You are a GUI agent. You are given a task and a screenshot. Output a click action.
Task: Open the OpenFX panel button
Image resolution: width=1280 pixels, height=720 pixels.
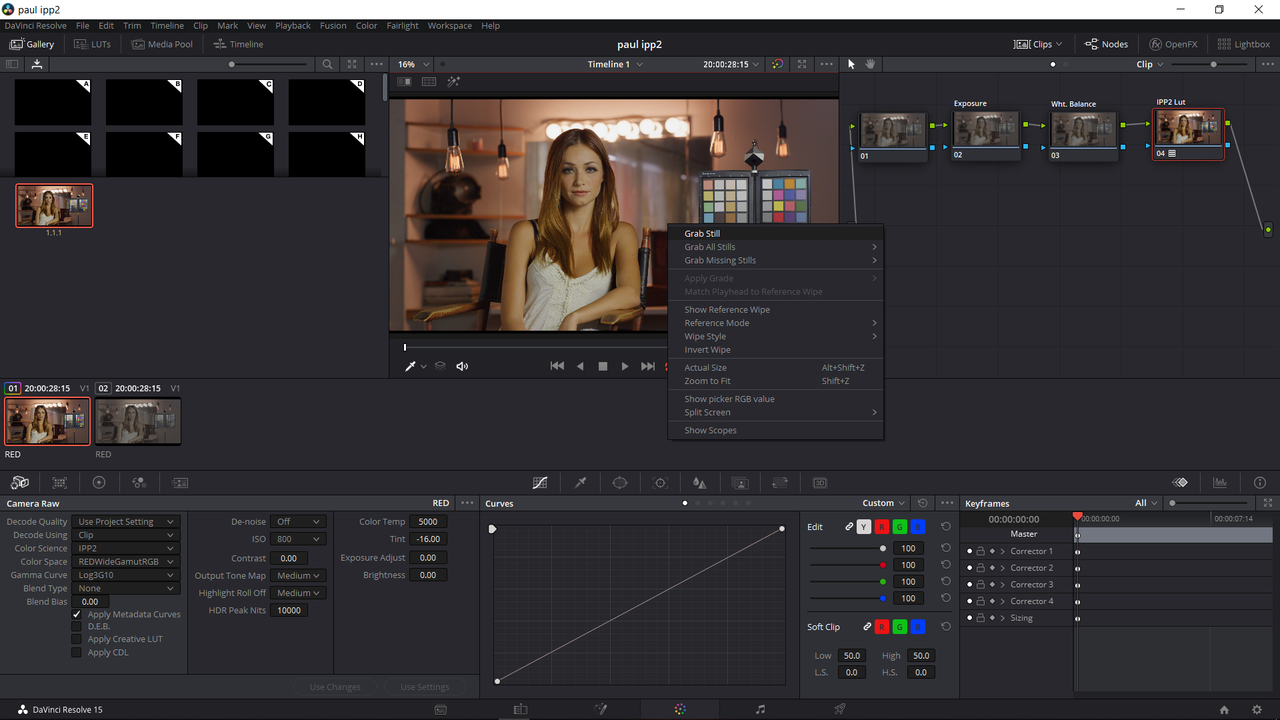tap(1174, 44)
